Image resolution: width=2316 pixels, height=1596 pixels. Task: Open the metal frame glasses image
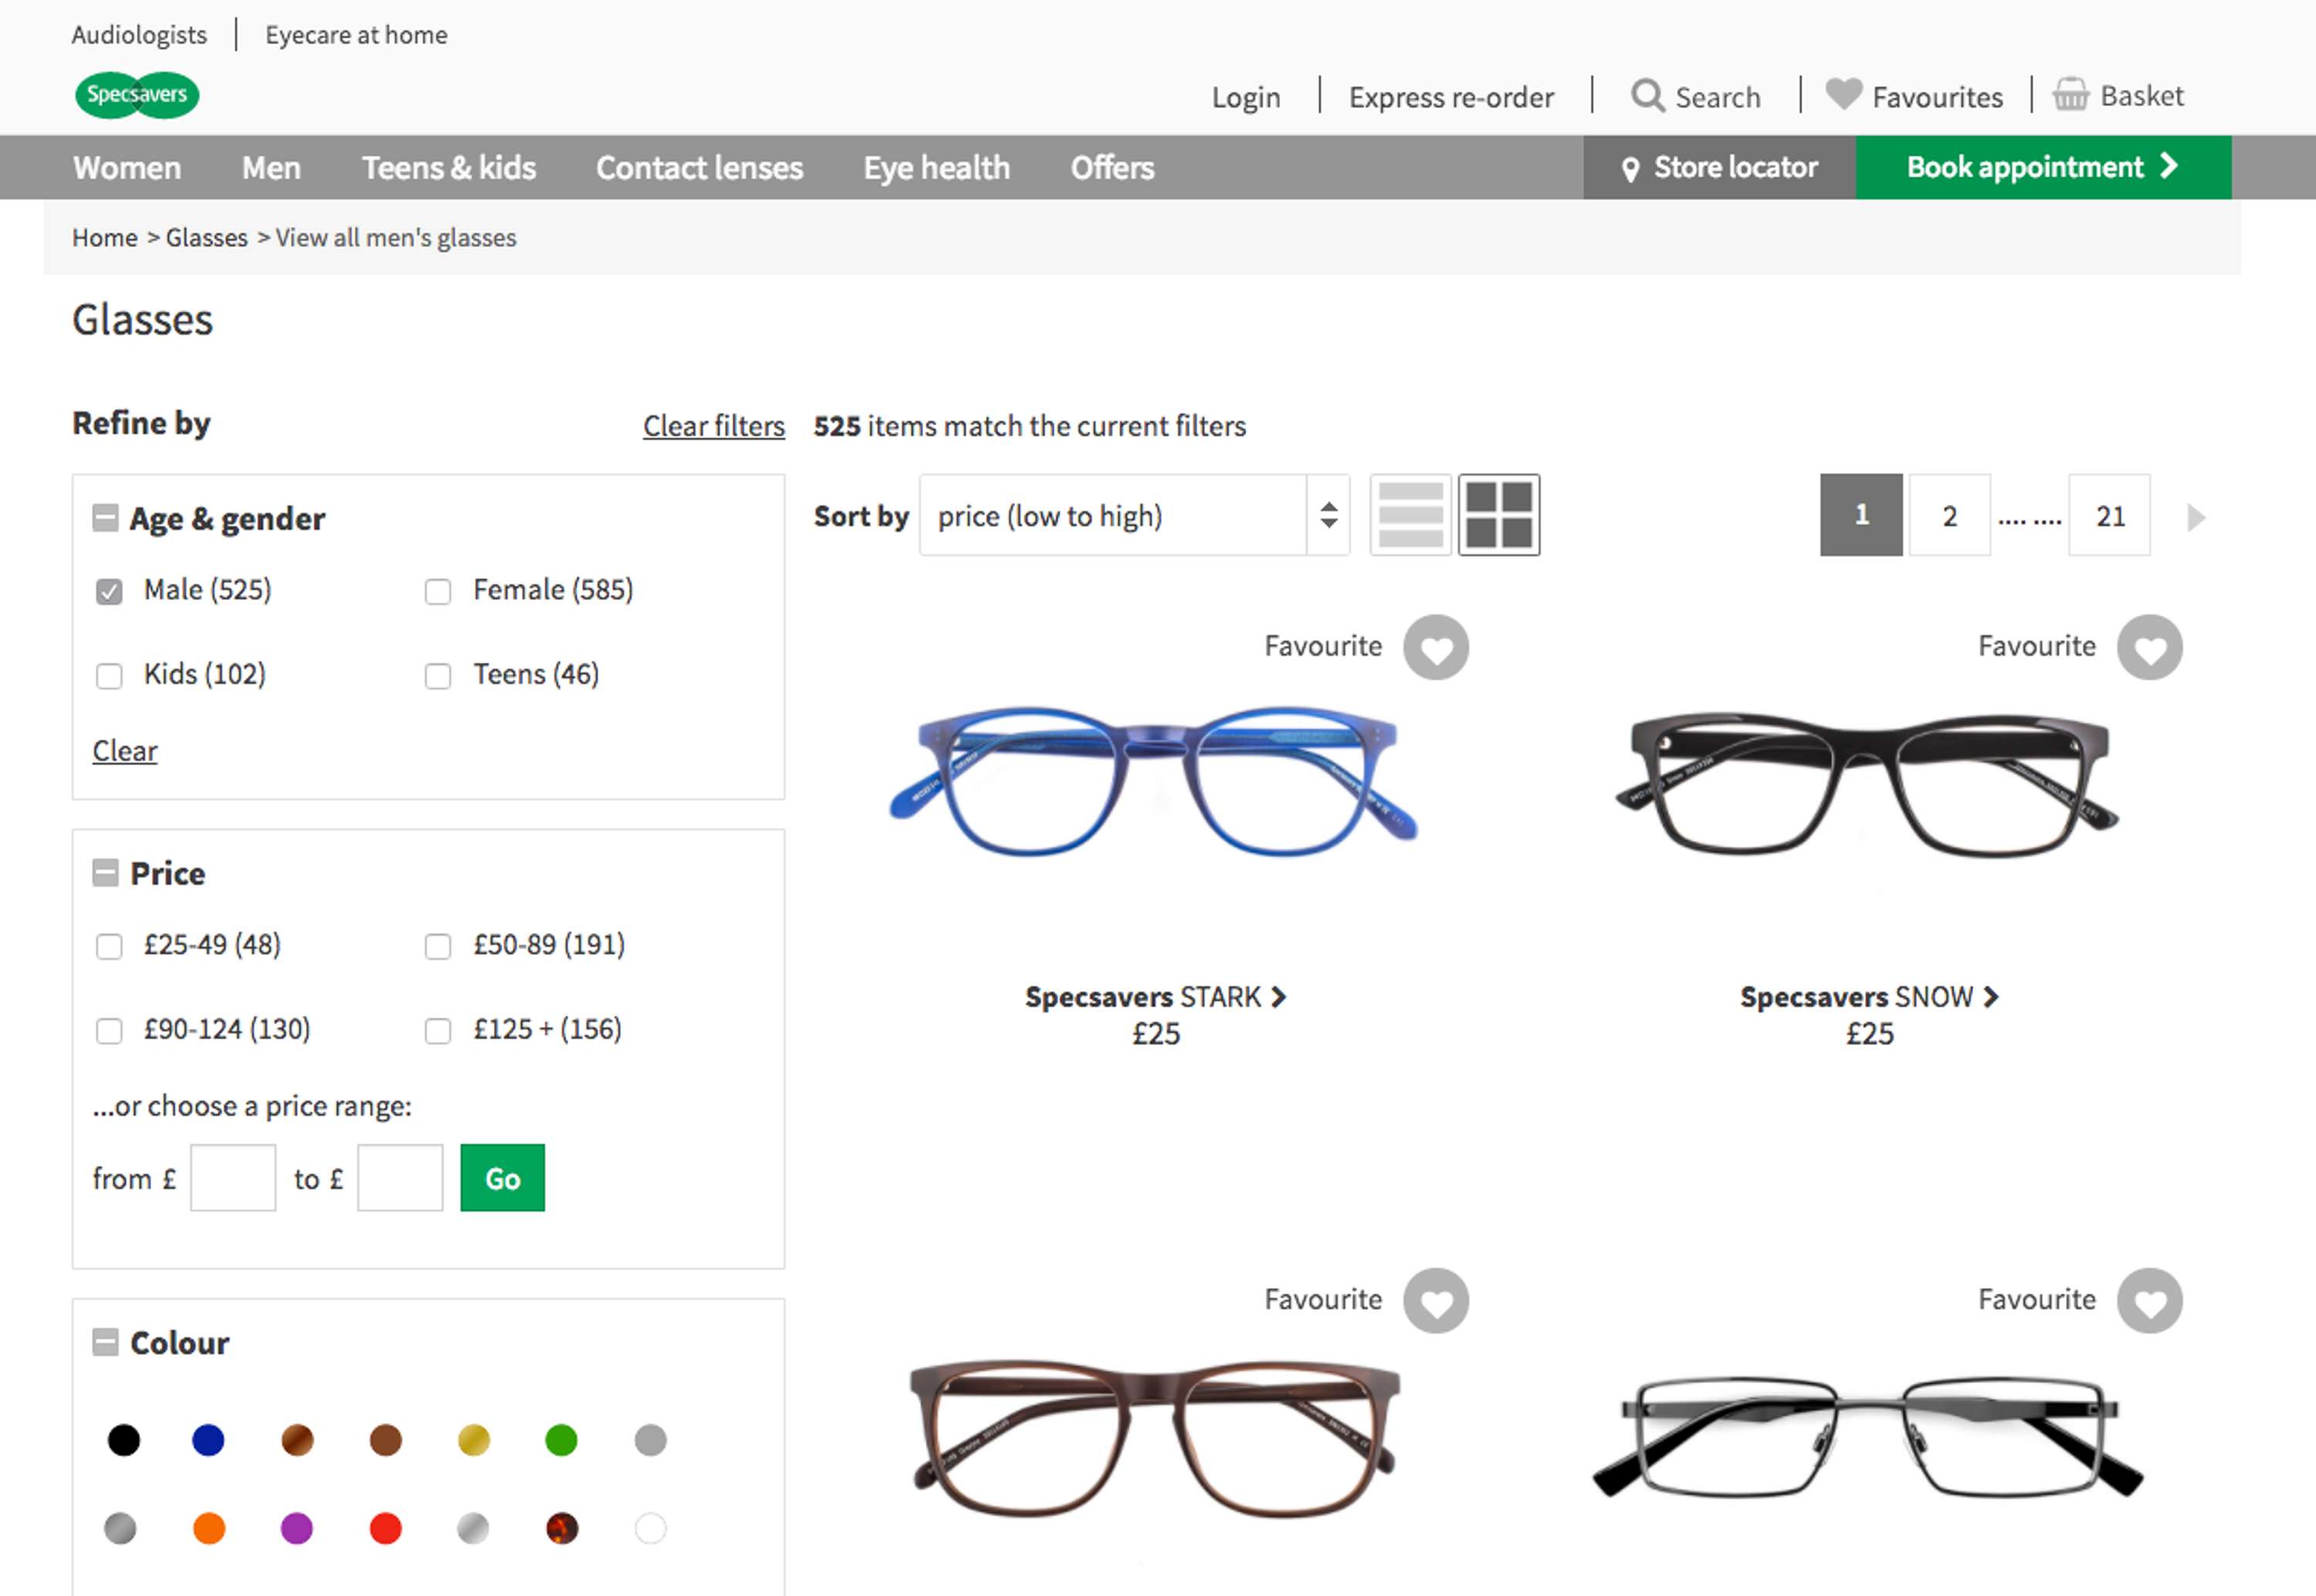click(x=1867, y=1438)
